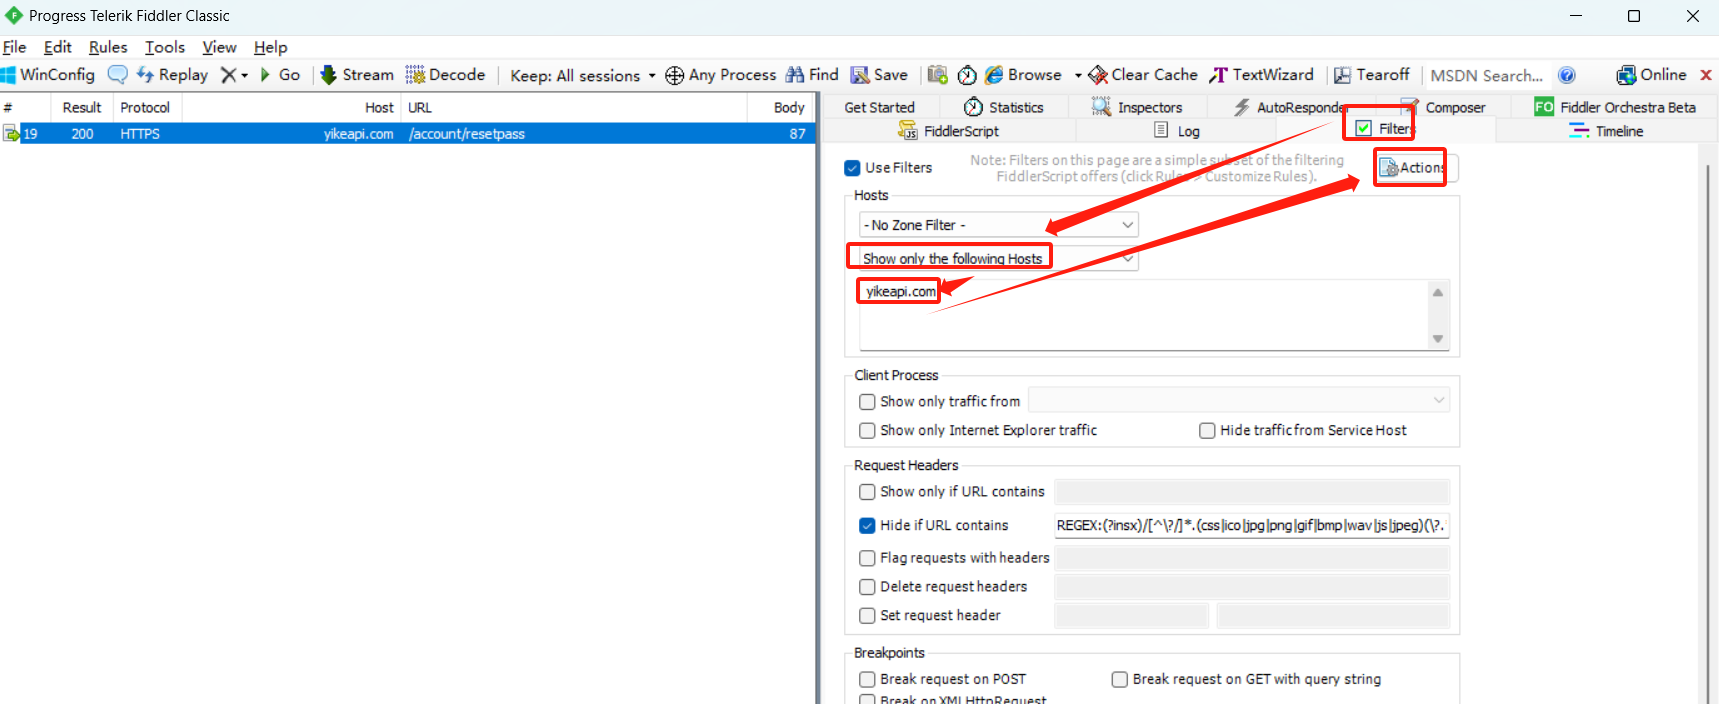Check Hide traffic from Service Host
Screen dimensions: 1719x704
(1207, 431)
